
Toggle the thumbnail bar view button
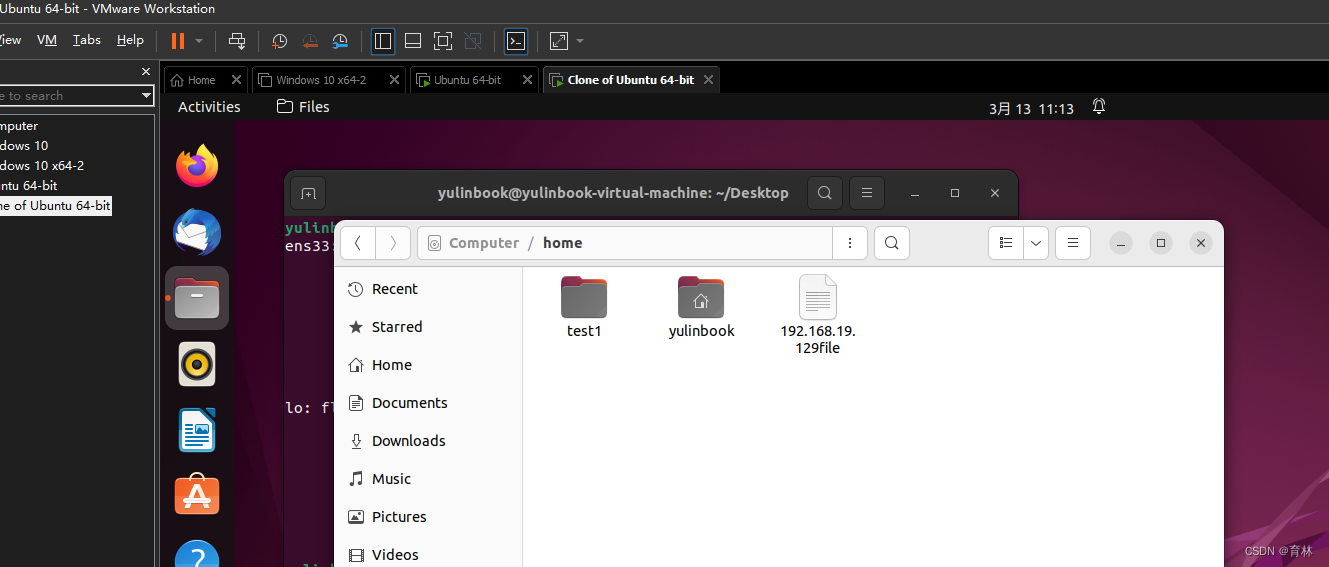412,41
